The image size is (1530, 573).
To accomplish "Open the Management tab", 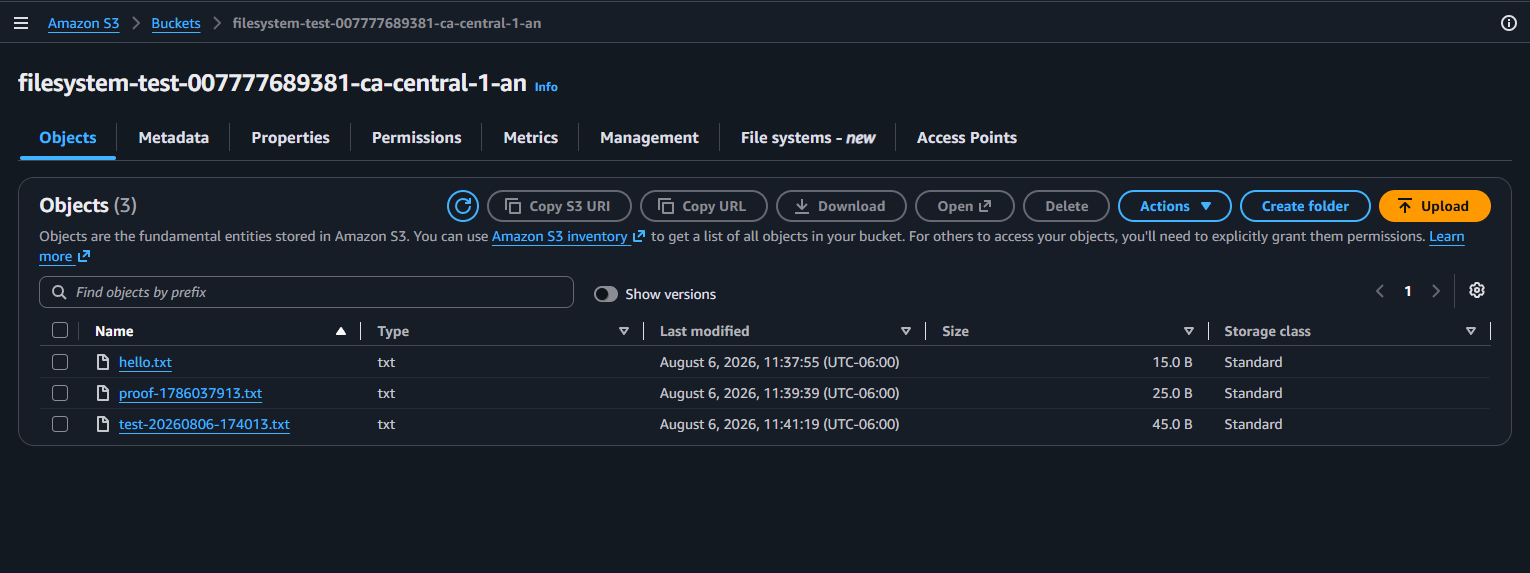I will coord(649,138).
